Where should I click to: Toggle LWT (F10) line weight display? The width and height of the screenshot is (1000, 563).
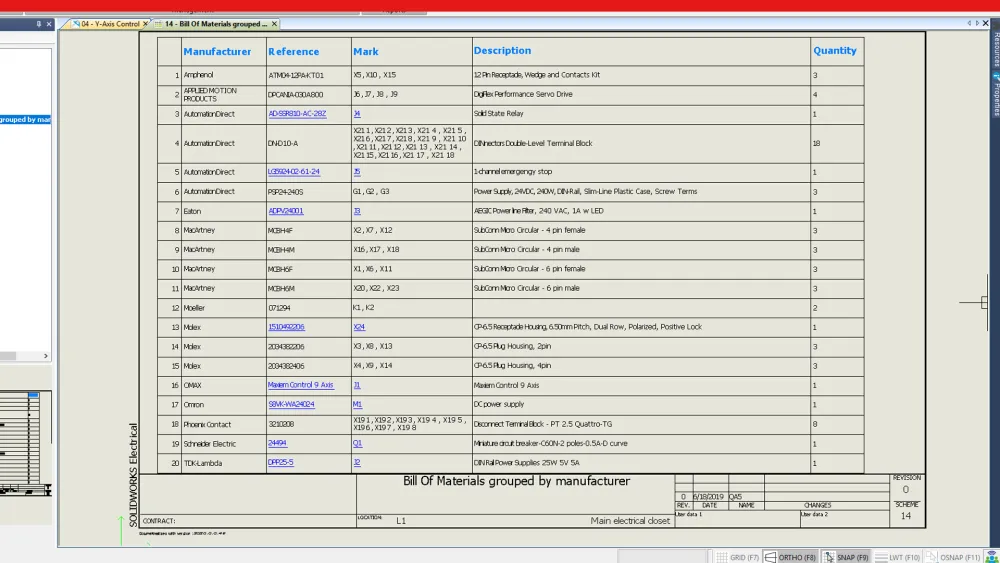(x=897, y=557)
